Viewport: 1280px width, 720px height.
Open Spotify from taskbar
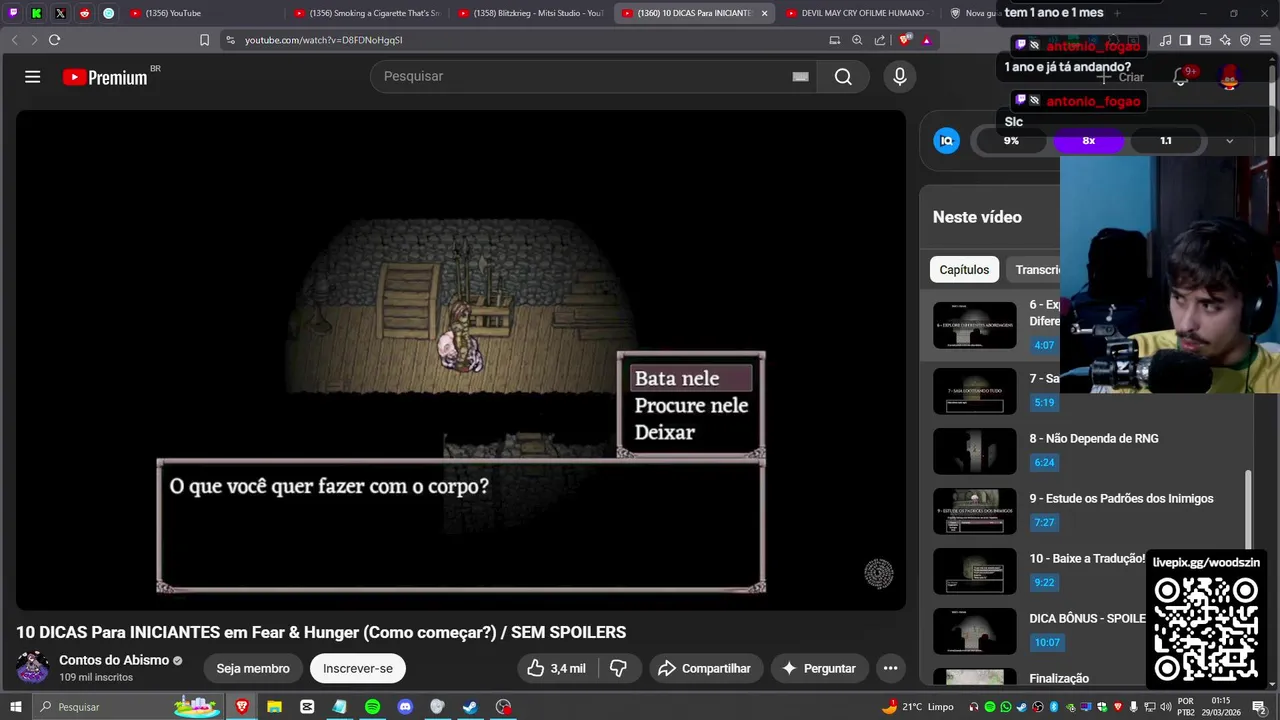click(x=372, y=707)
